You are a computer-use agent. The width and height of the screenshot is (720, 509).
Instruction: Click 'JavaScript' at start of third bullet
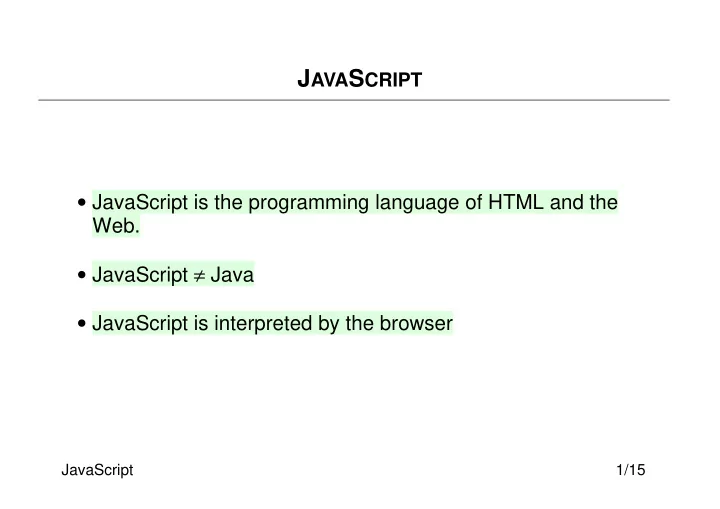click(x=140, y=324)
